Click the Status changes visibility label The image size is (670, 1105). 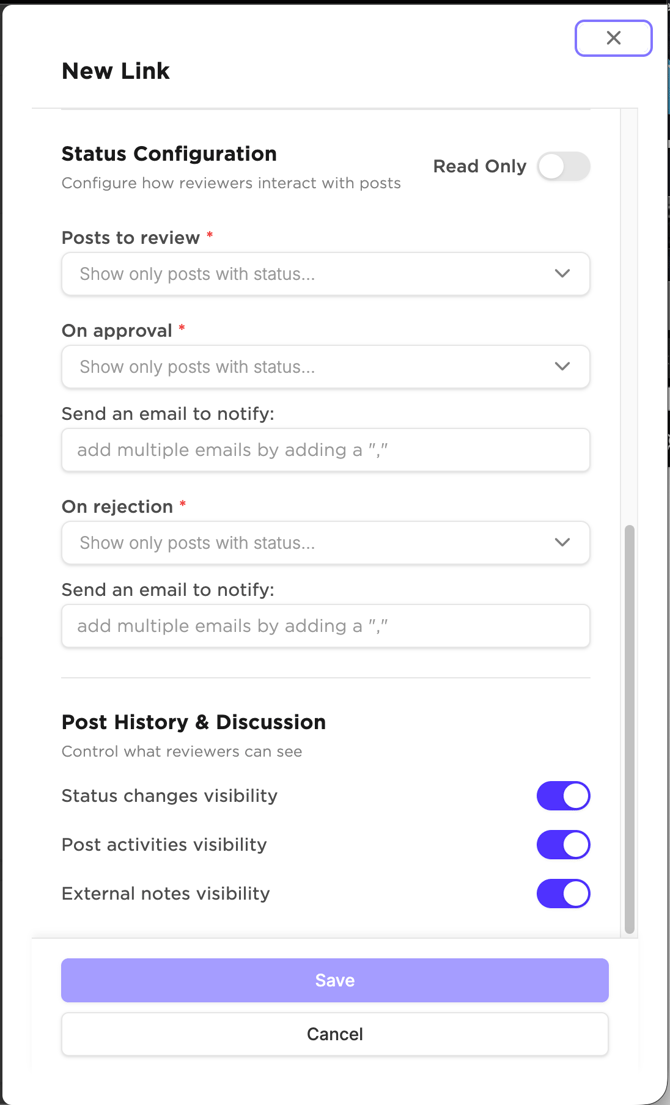point(169,796)
